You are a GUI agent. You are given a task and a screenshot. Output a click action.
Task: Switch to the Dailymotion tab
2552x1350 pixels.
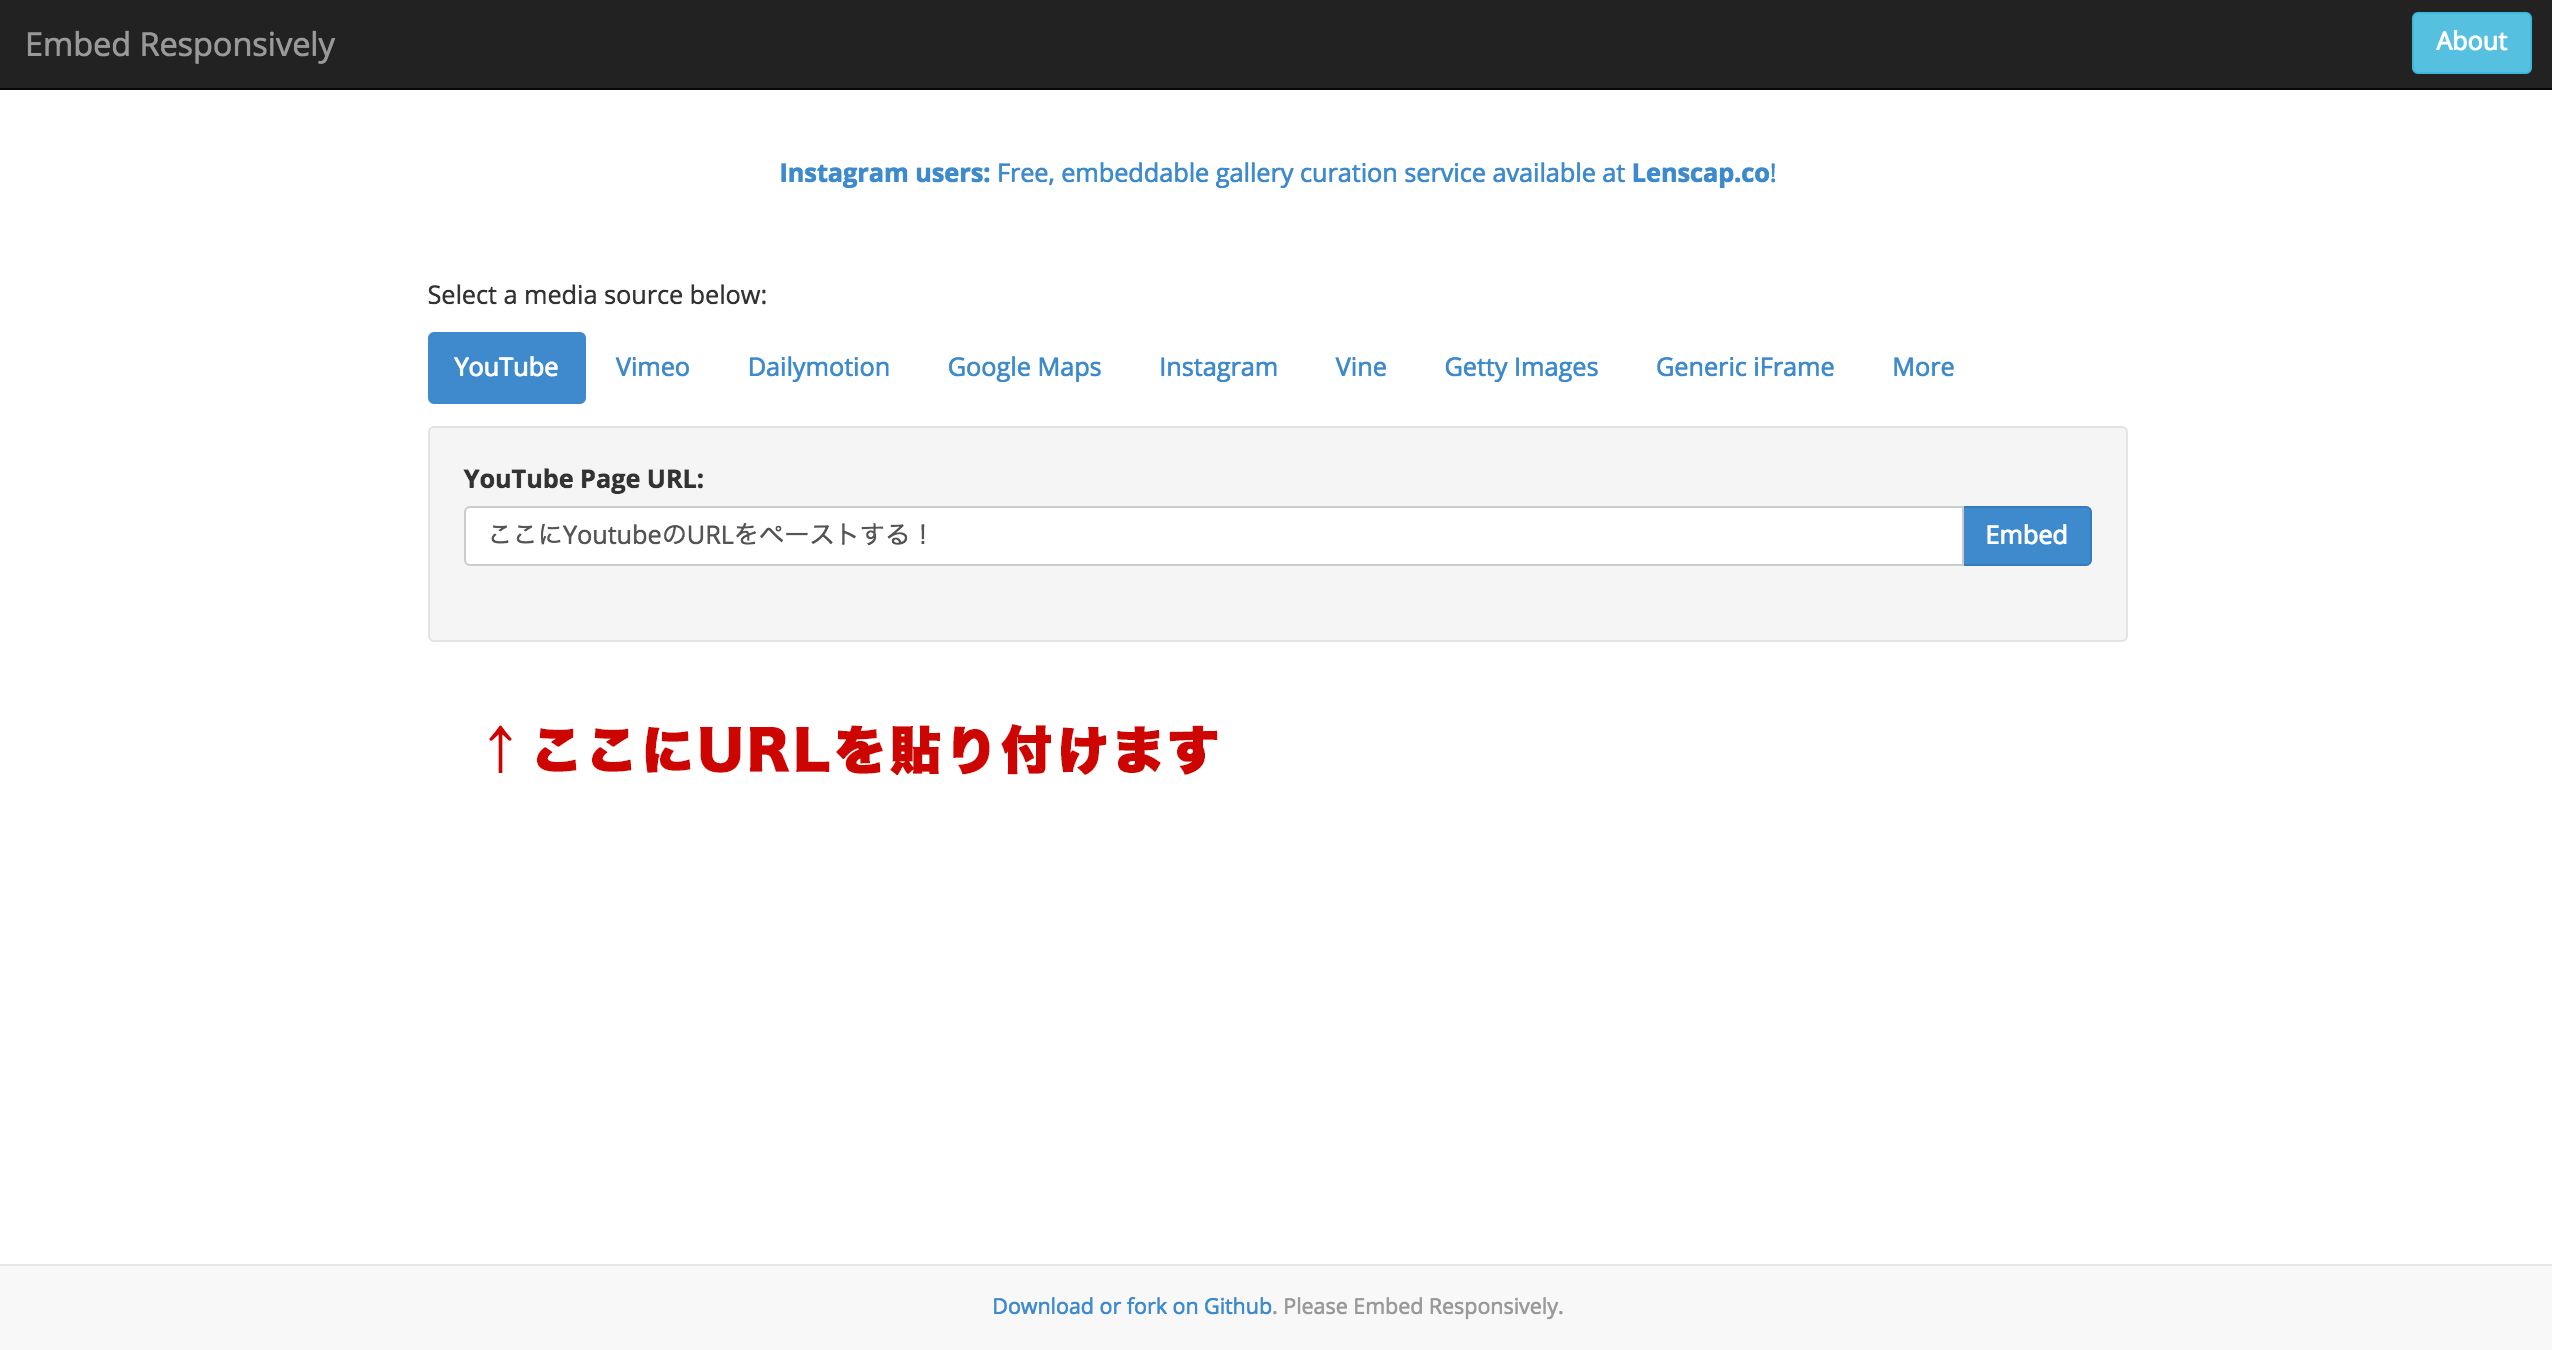click(x=818, y=367)
